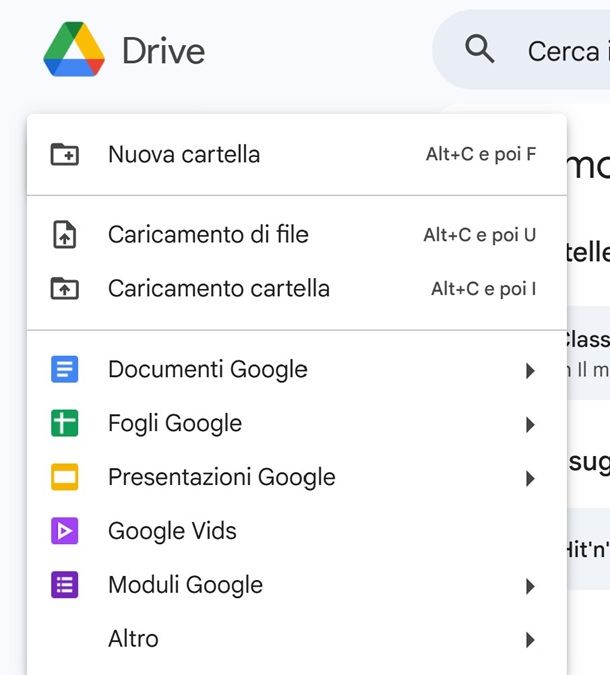
Task: Click the Google Drive logo icon
Action: pyautogui.click(x=74, y=50)
